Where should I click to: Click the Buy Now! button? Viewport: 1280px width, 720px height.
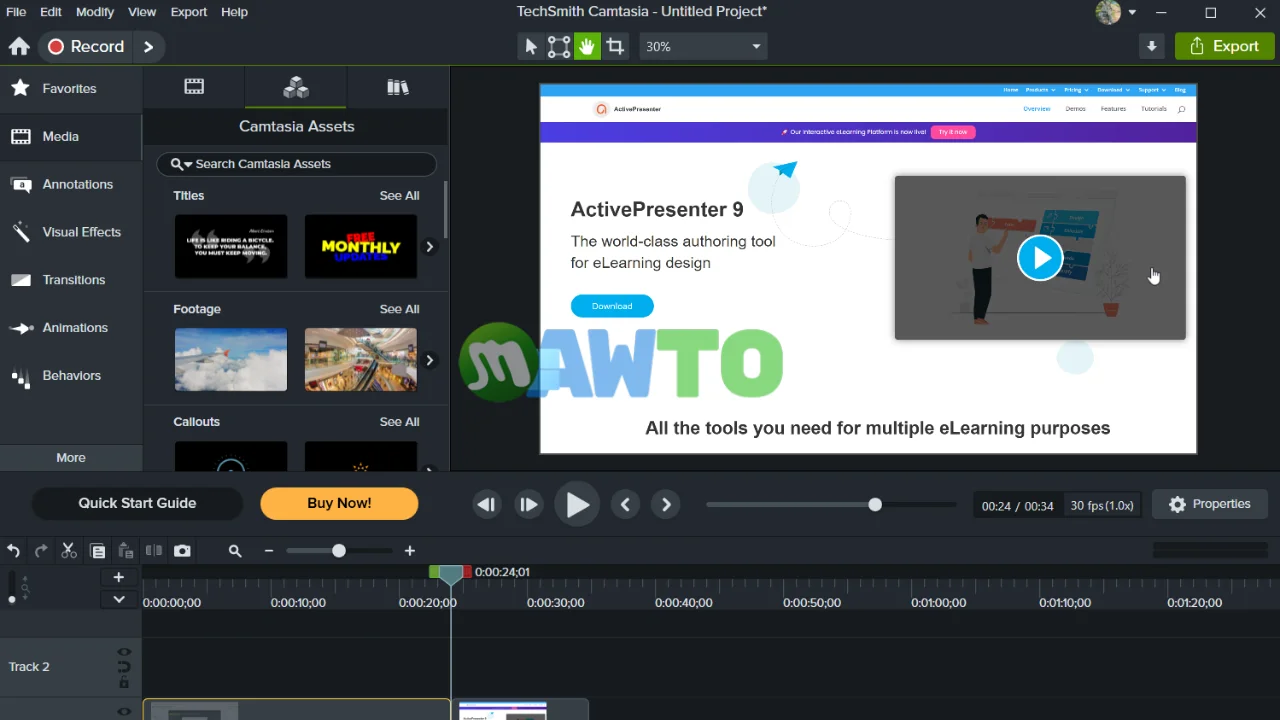point(339,504)
